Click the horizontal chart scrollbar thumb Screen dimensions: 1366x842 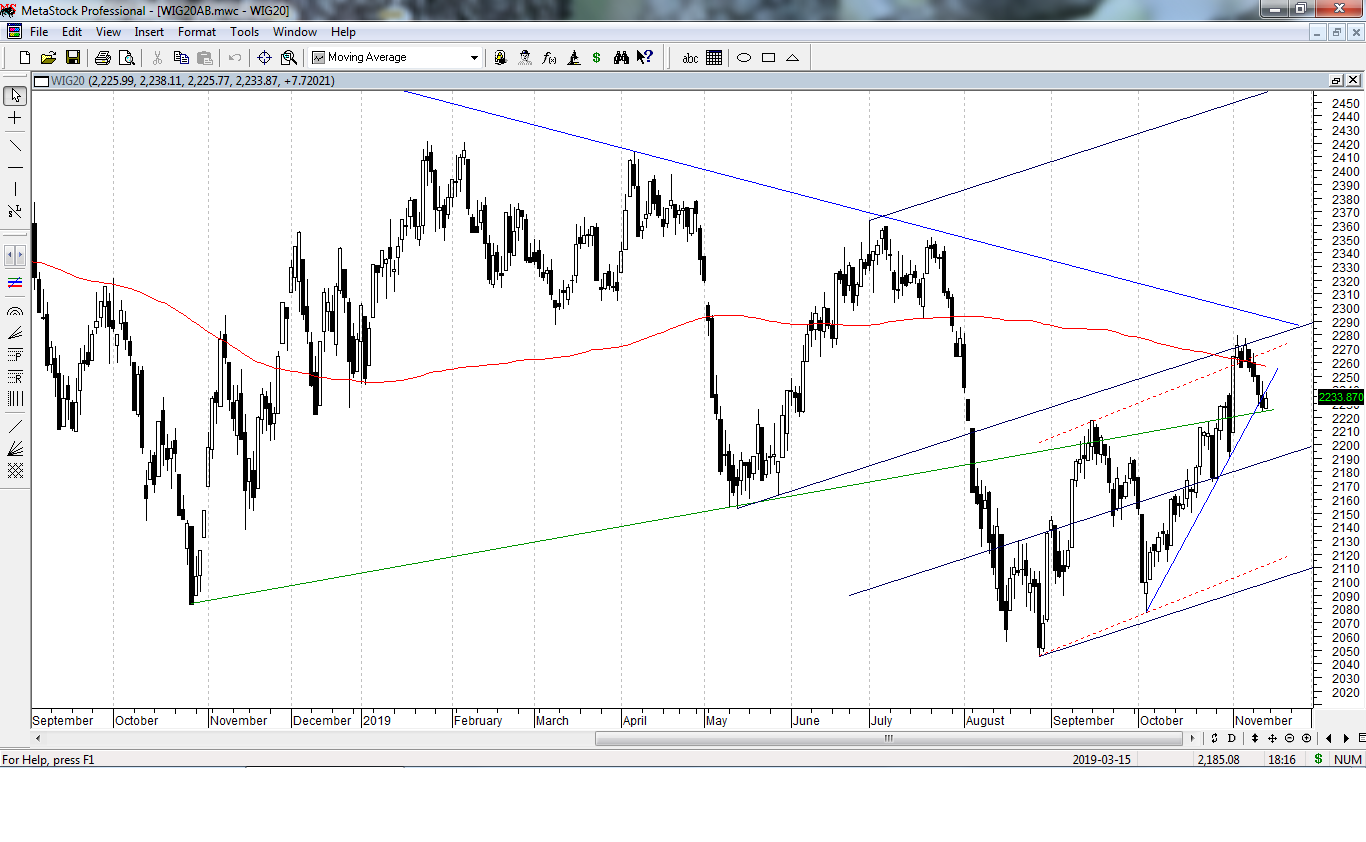click(887, 738)
